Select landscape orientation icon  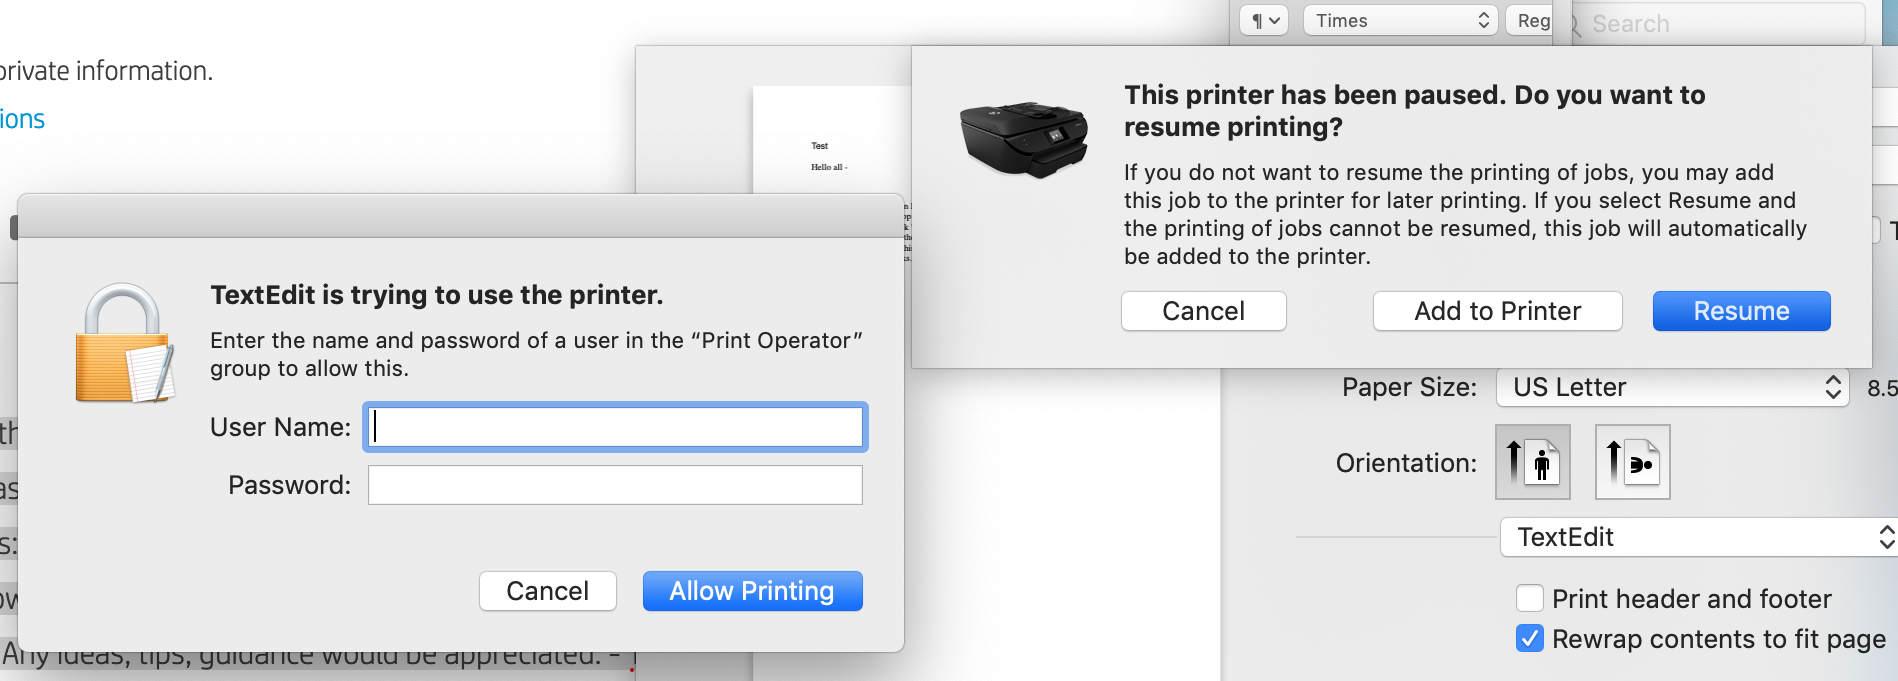tap(1632, 462)
